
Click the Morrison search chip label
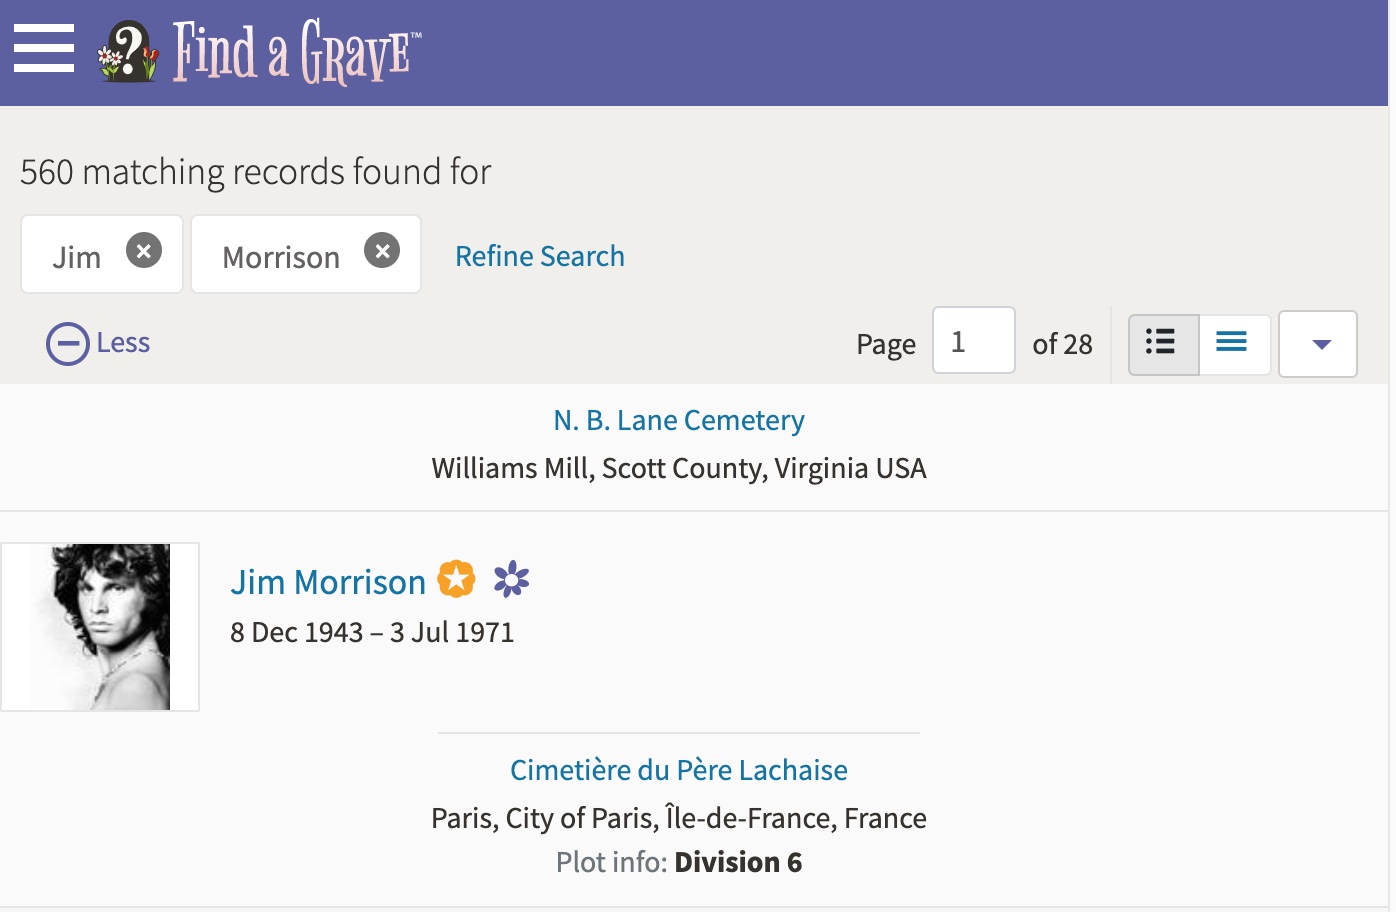281,257
